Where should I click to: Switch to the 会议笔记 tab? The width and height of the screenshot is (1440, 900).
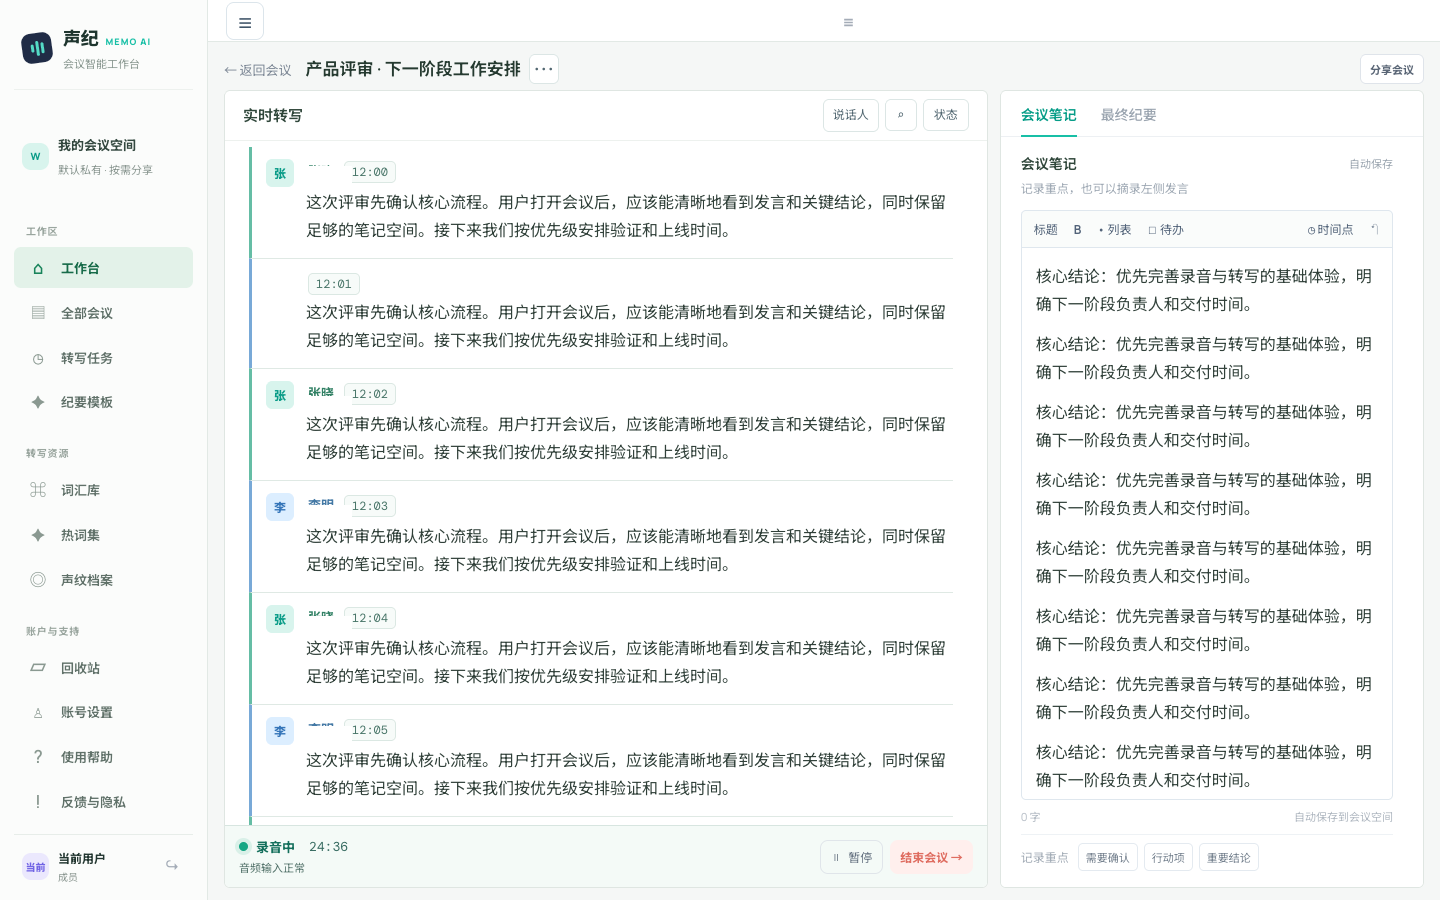click(x=1048, y=115)
